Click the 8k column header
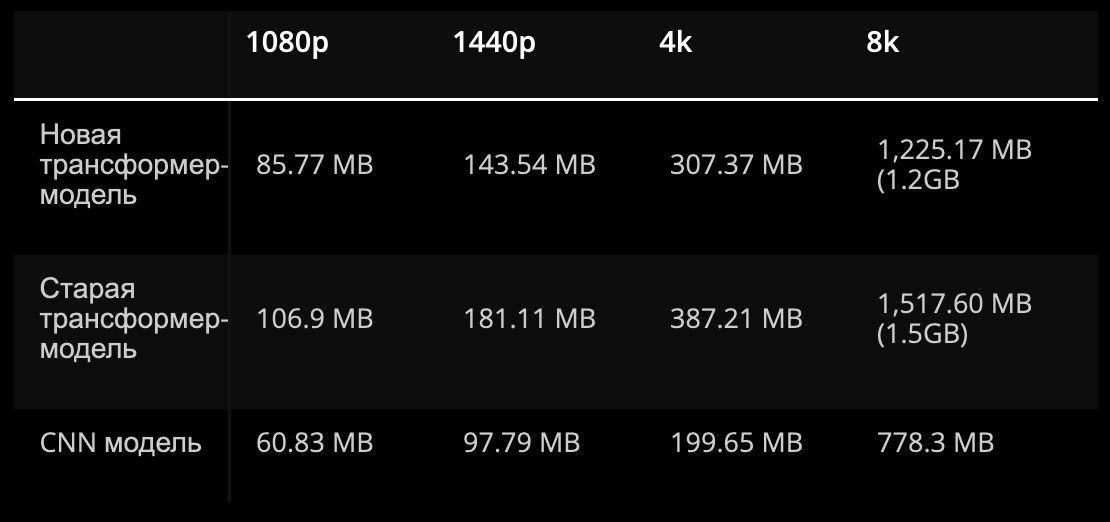The image size is (1110, 522). [883, 43]
